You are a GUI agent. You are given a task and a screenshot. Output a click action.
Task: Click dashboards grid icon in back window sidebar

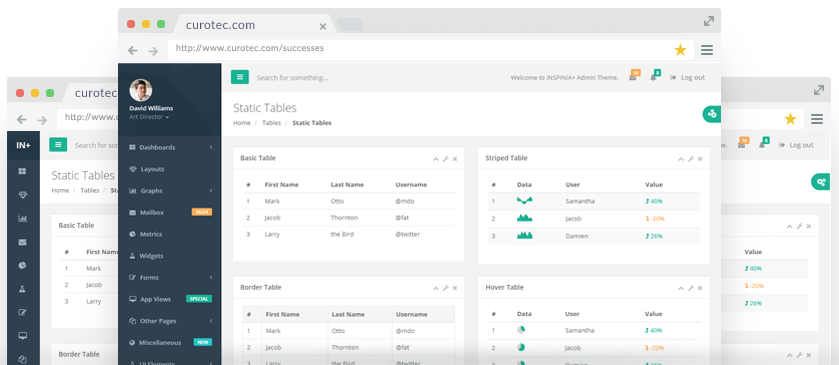pos(22,171)
